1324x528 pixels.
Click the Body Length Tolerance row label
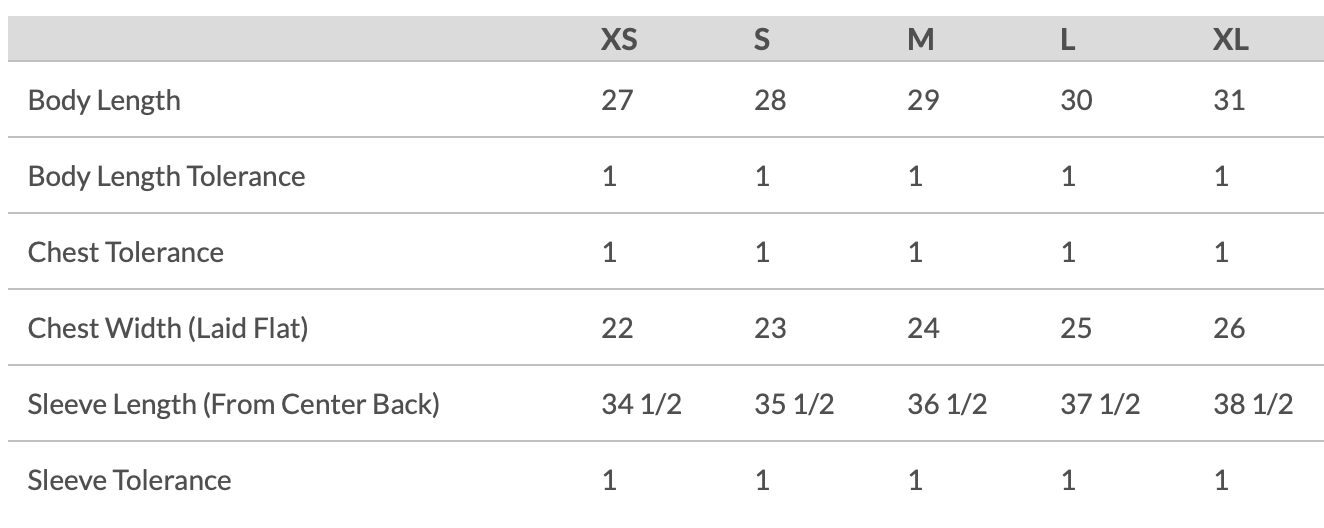pyautogui.click(x=166, y=176)
